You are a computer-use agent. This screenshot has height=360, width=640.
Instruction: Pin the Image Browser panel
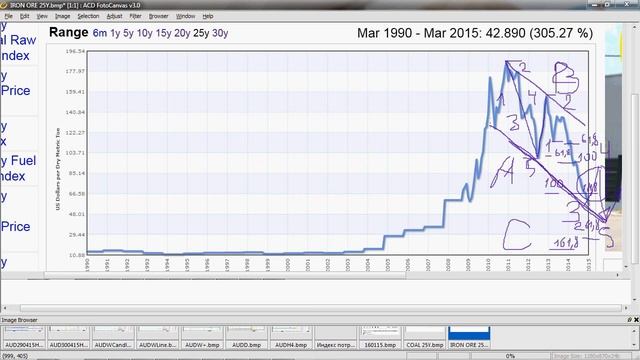pos(630,320)
